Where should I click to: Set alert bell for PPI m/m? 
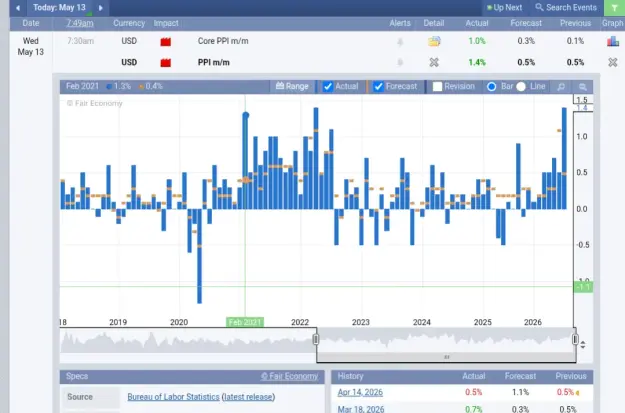(x=400, y=62)
